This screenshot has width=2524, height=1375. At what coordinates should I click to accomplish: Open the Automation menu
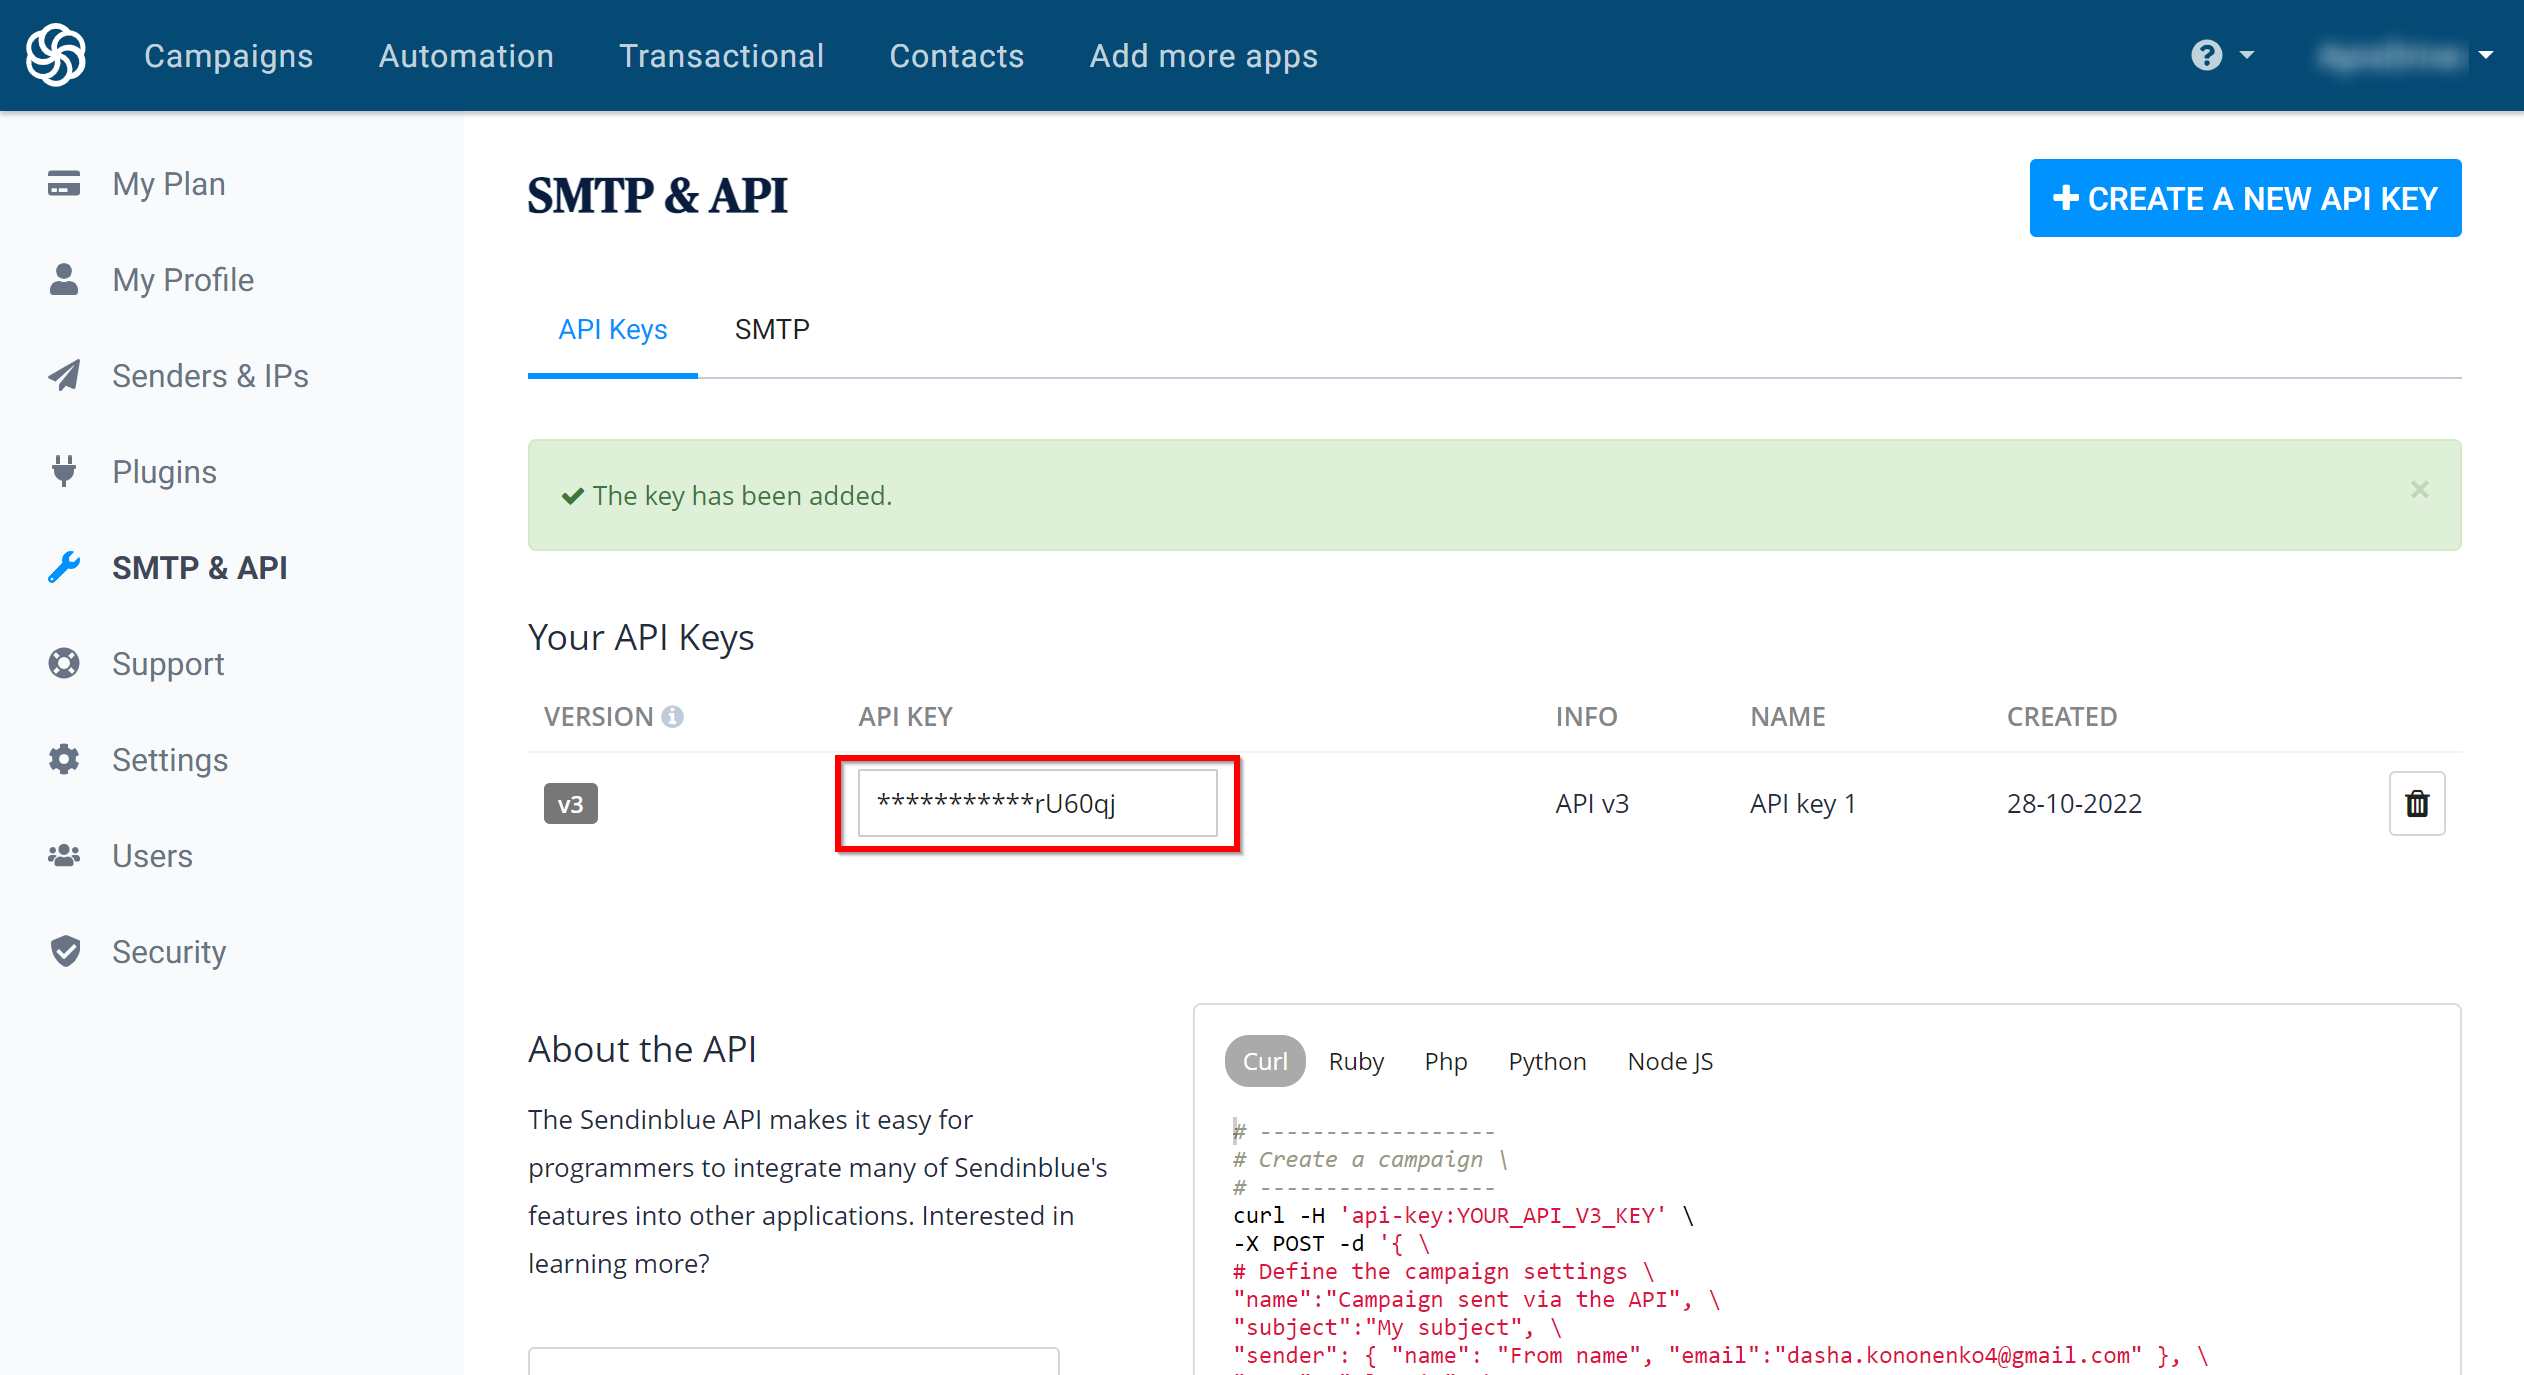466,56
